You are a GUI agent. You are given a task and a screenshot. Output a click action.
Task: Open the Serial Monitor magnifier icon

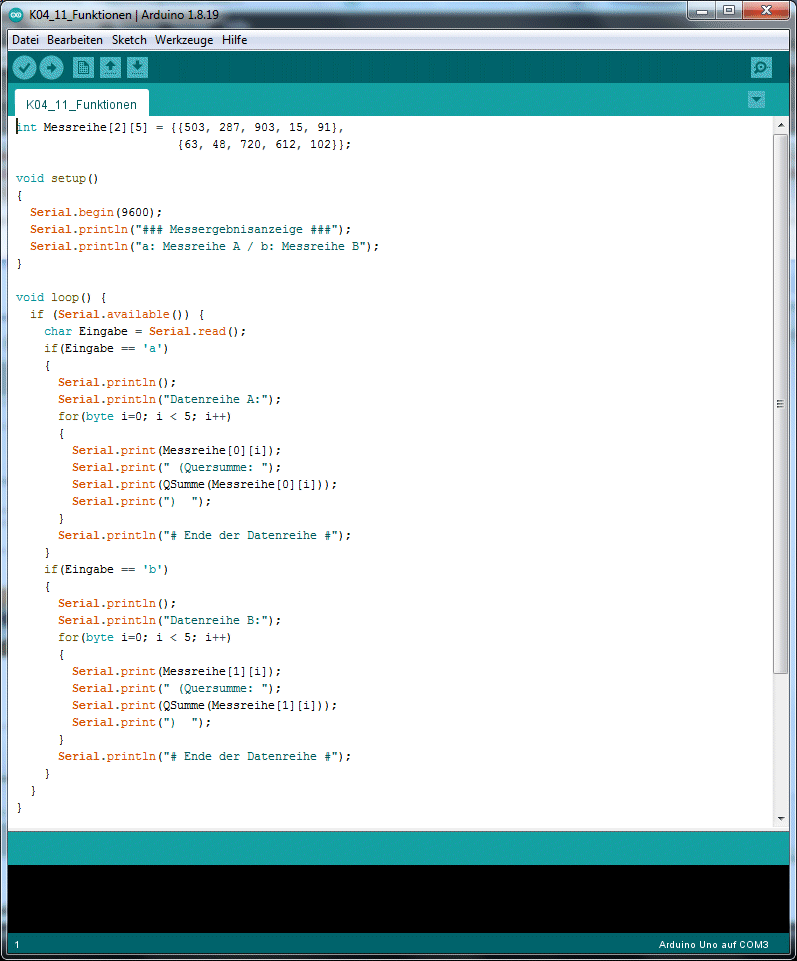click(761, 67)
